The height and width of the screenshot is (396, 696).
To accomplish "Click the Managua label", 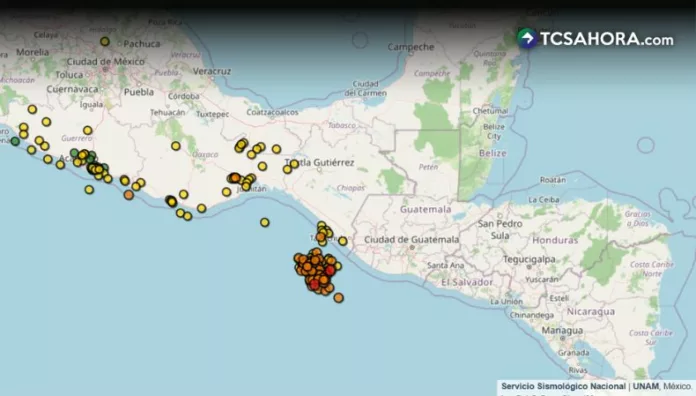I will 562,331.
